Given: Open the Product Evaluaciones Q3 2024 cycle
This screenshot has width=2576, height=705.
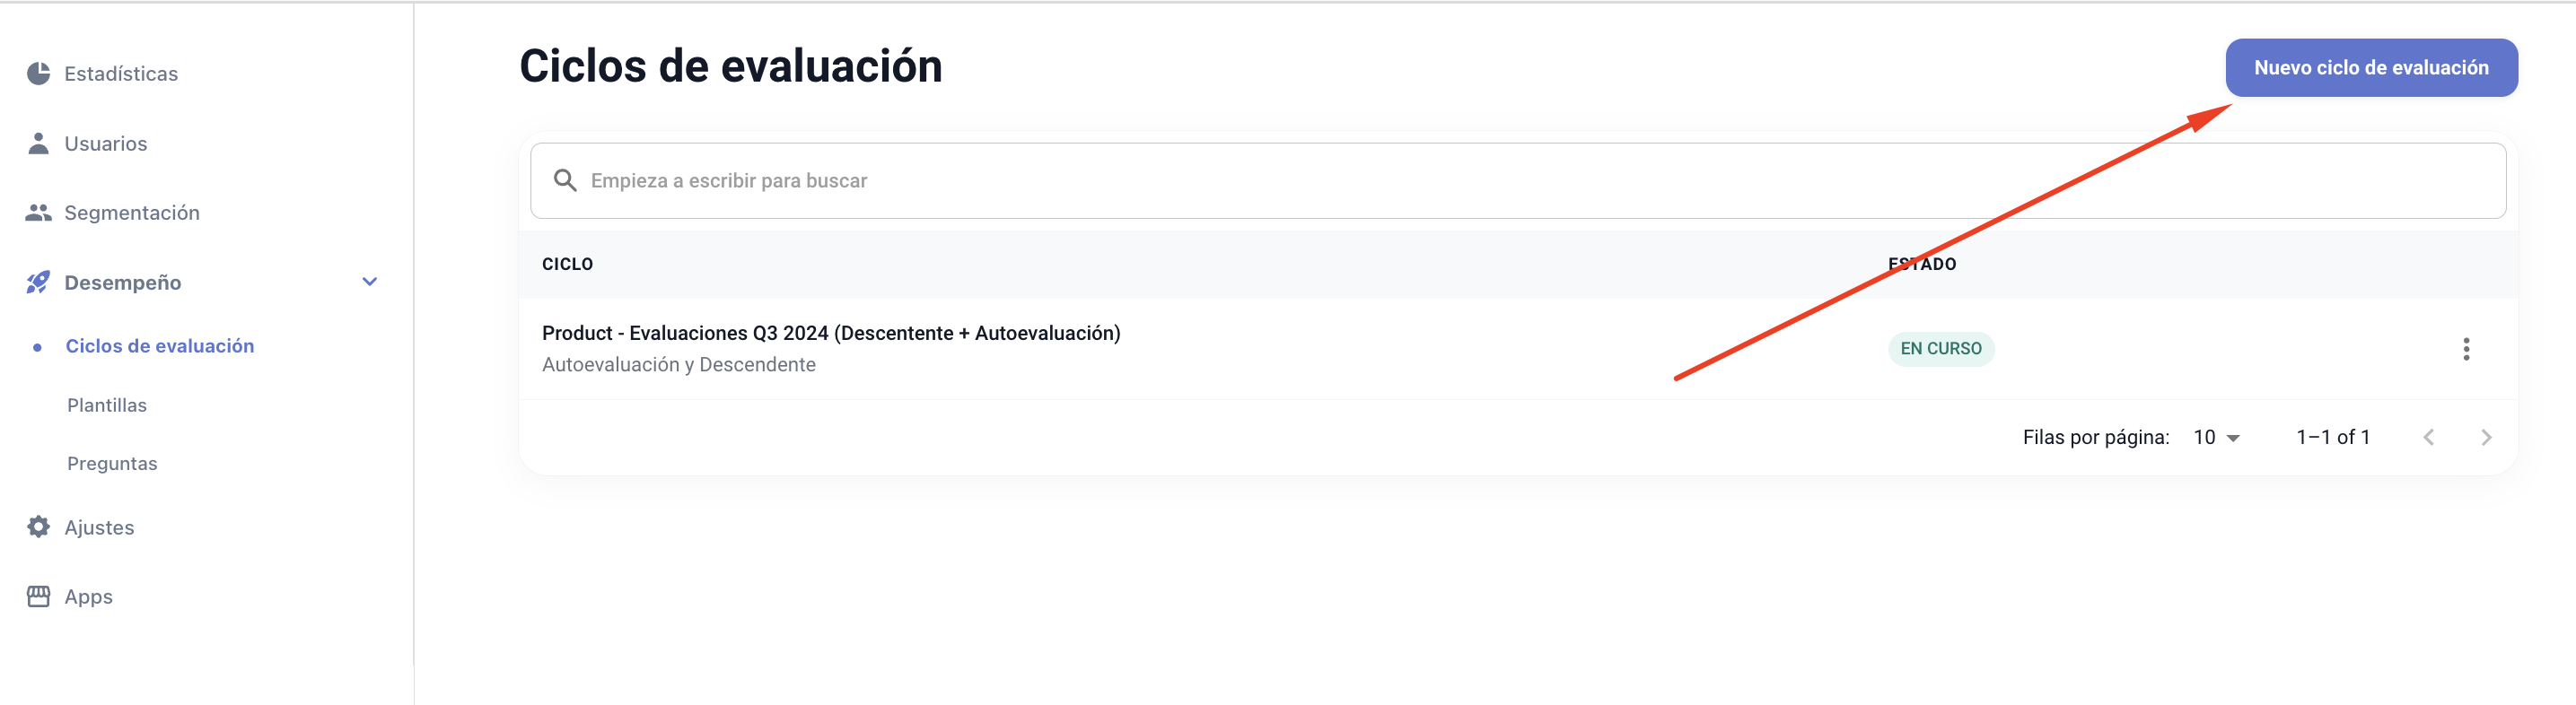Looking at the screenshot, I should 830,333.
